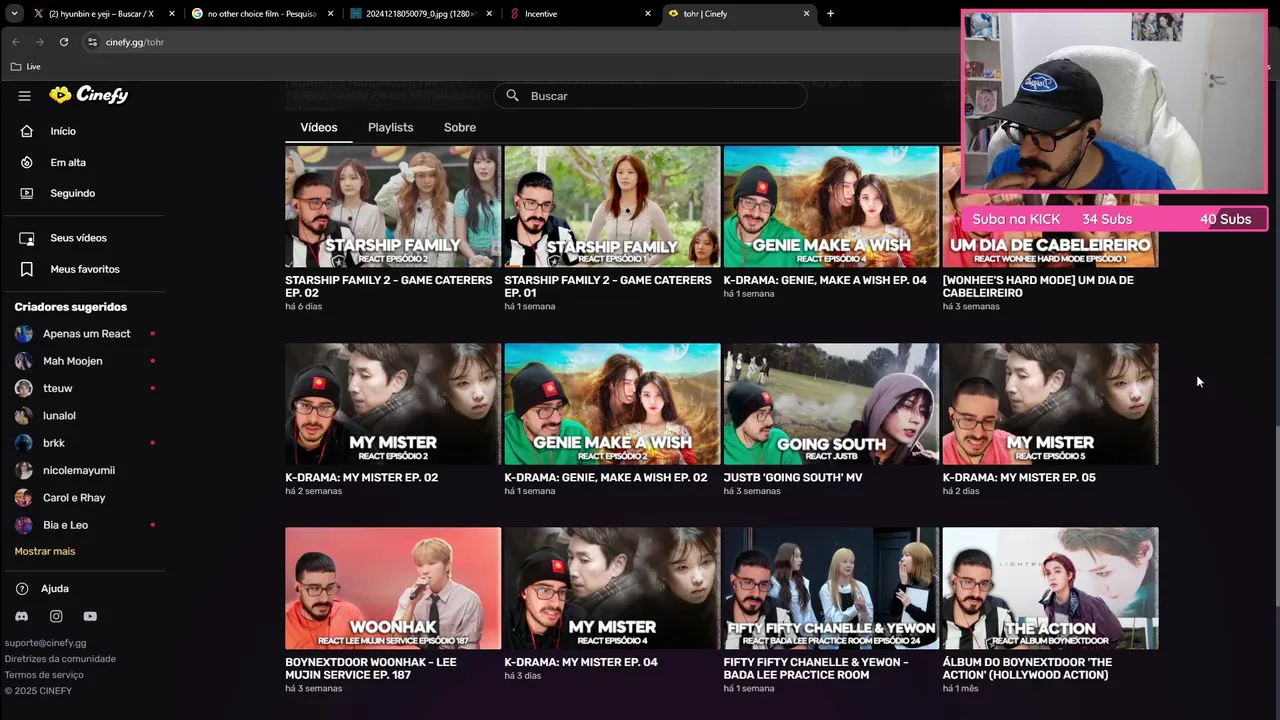Switch to Sobre tab

tap(460, 128)
